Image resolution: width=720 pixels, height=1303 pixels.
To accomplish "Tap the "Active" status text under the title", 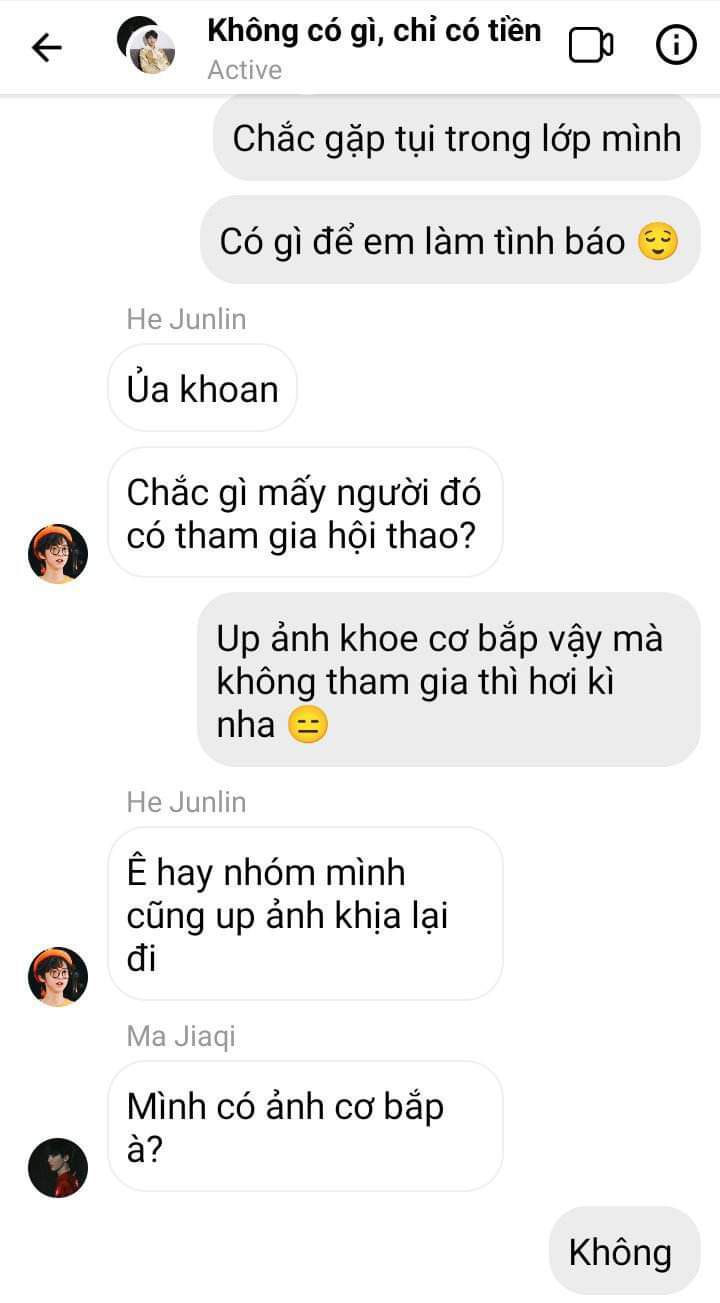I will [245, 70].
